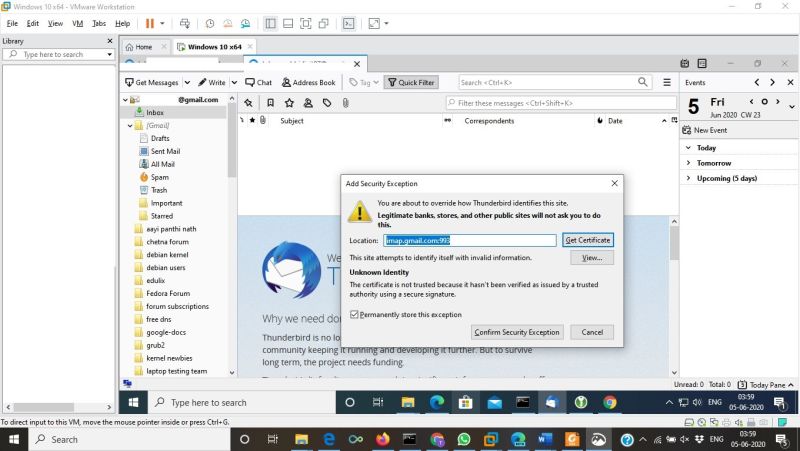Expand Upcoming (5 days) section

688,178
